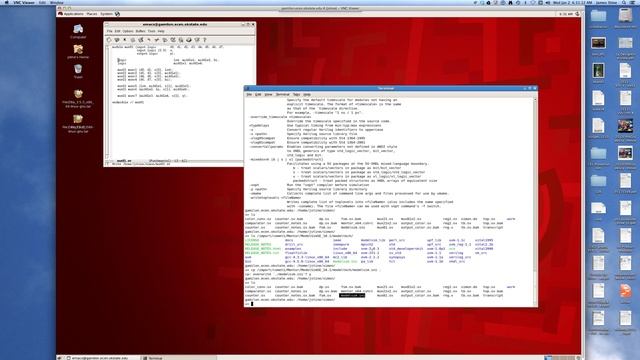Click Emacs Copy toolbar icon
The image size is (640, 360).
coord(165,40)
